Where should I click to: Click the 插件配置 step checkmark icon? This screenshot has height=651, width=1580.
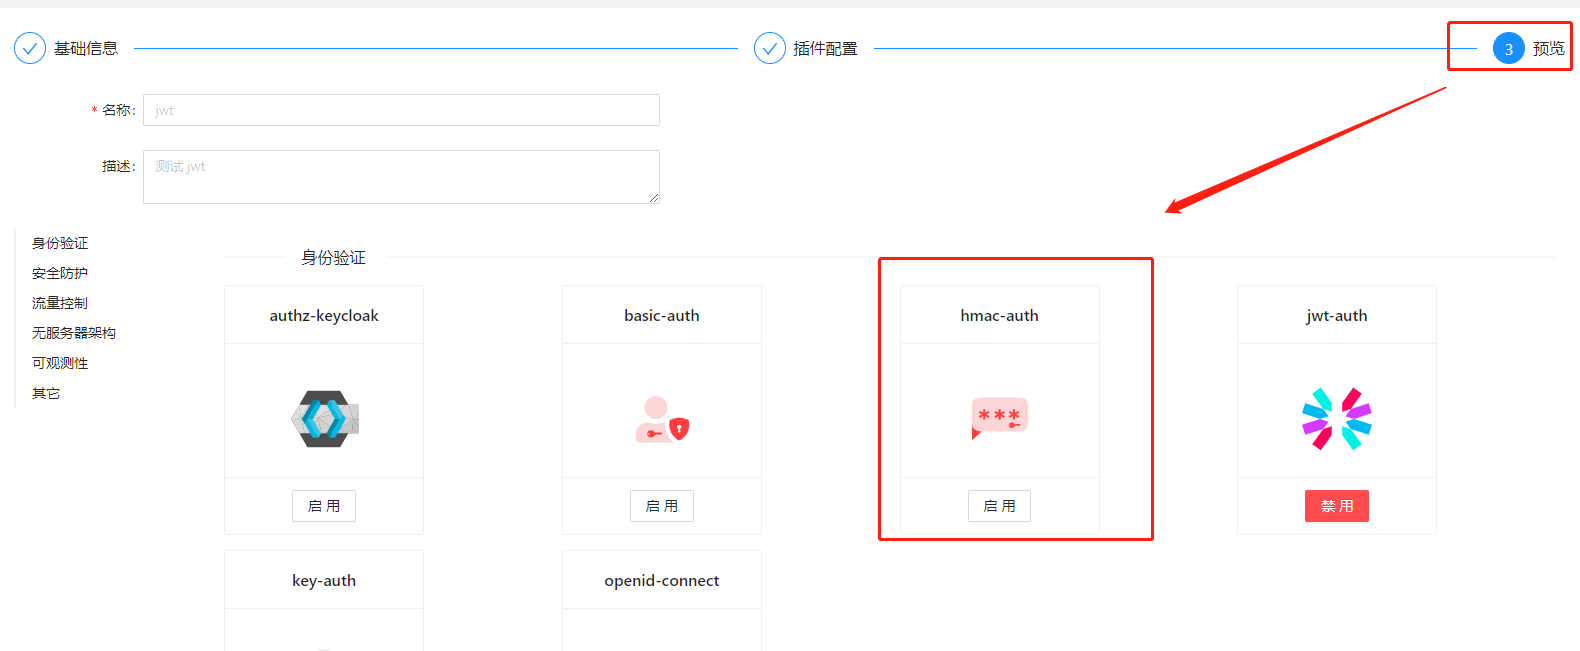tap(770, 48)
